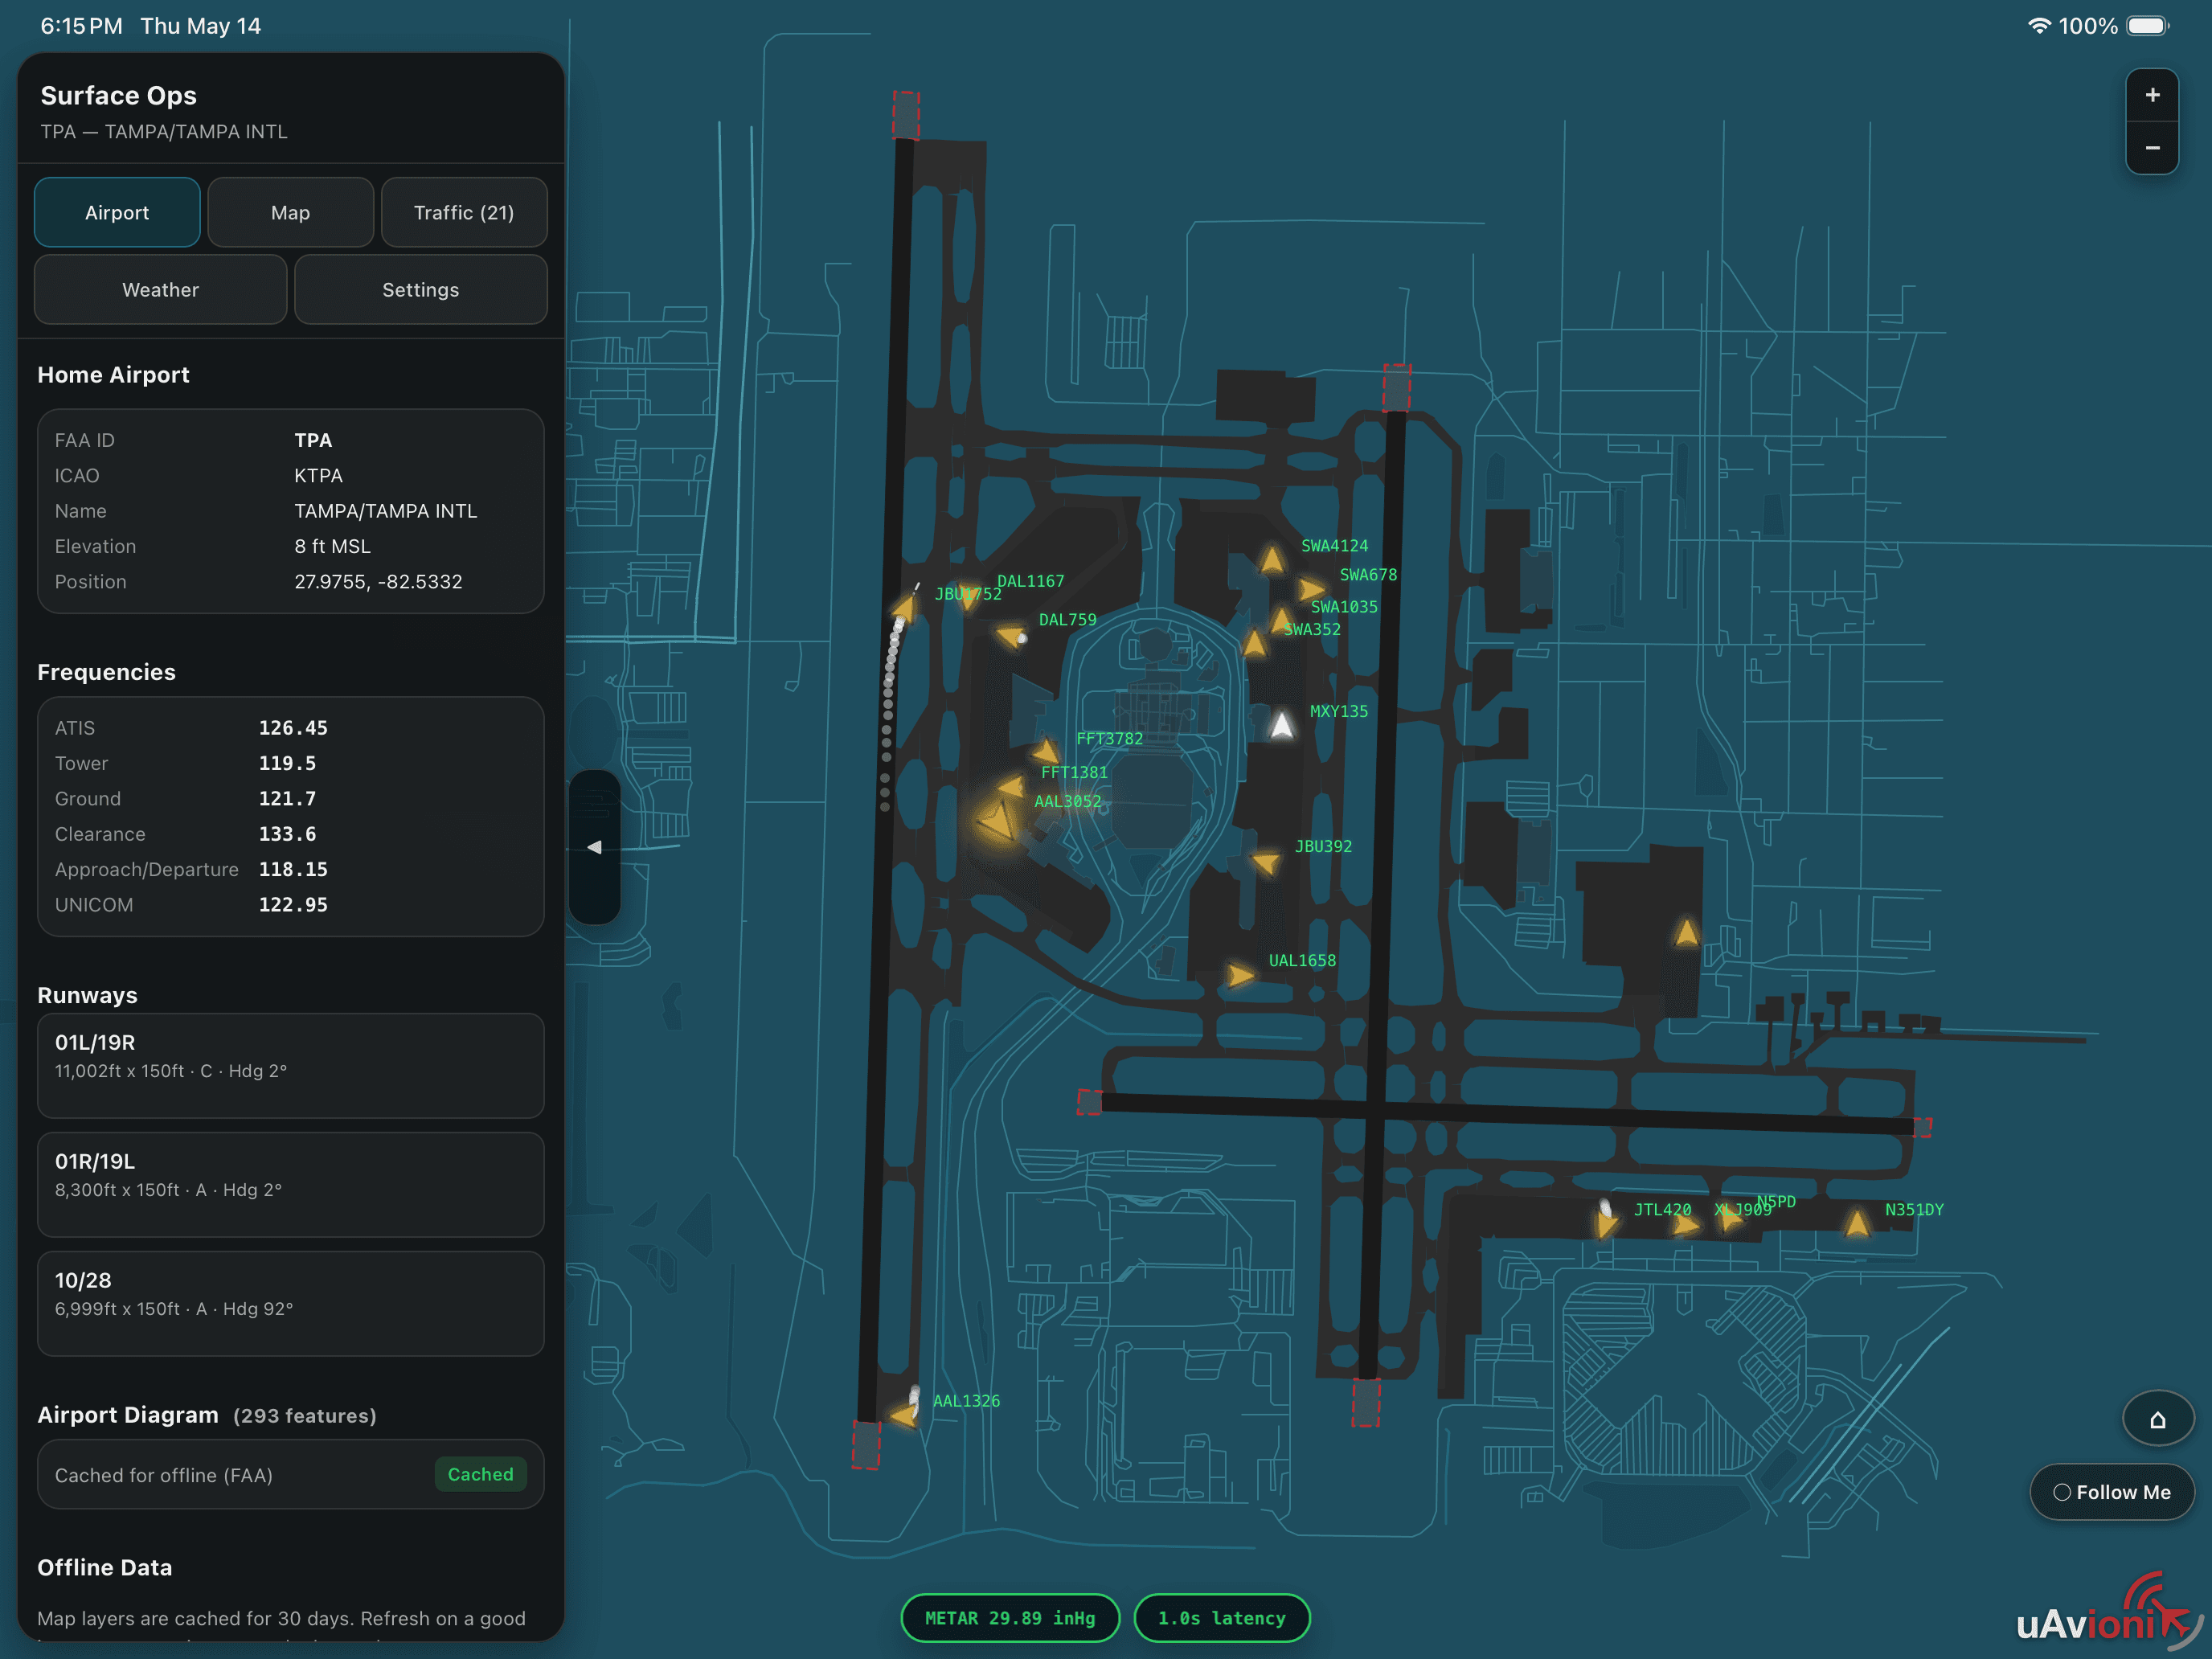This screenshot has height=1659, width=2212.
Task: Select the SWA352 aircraft icon
Action: 1254,642
